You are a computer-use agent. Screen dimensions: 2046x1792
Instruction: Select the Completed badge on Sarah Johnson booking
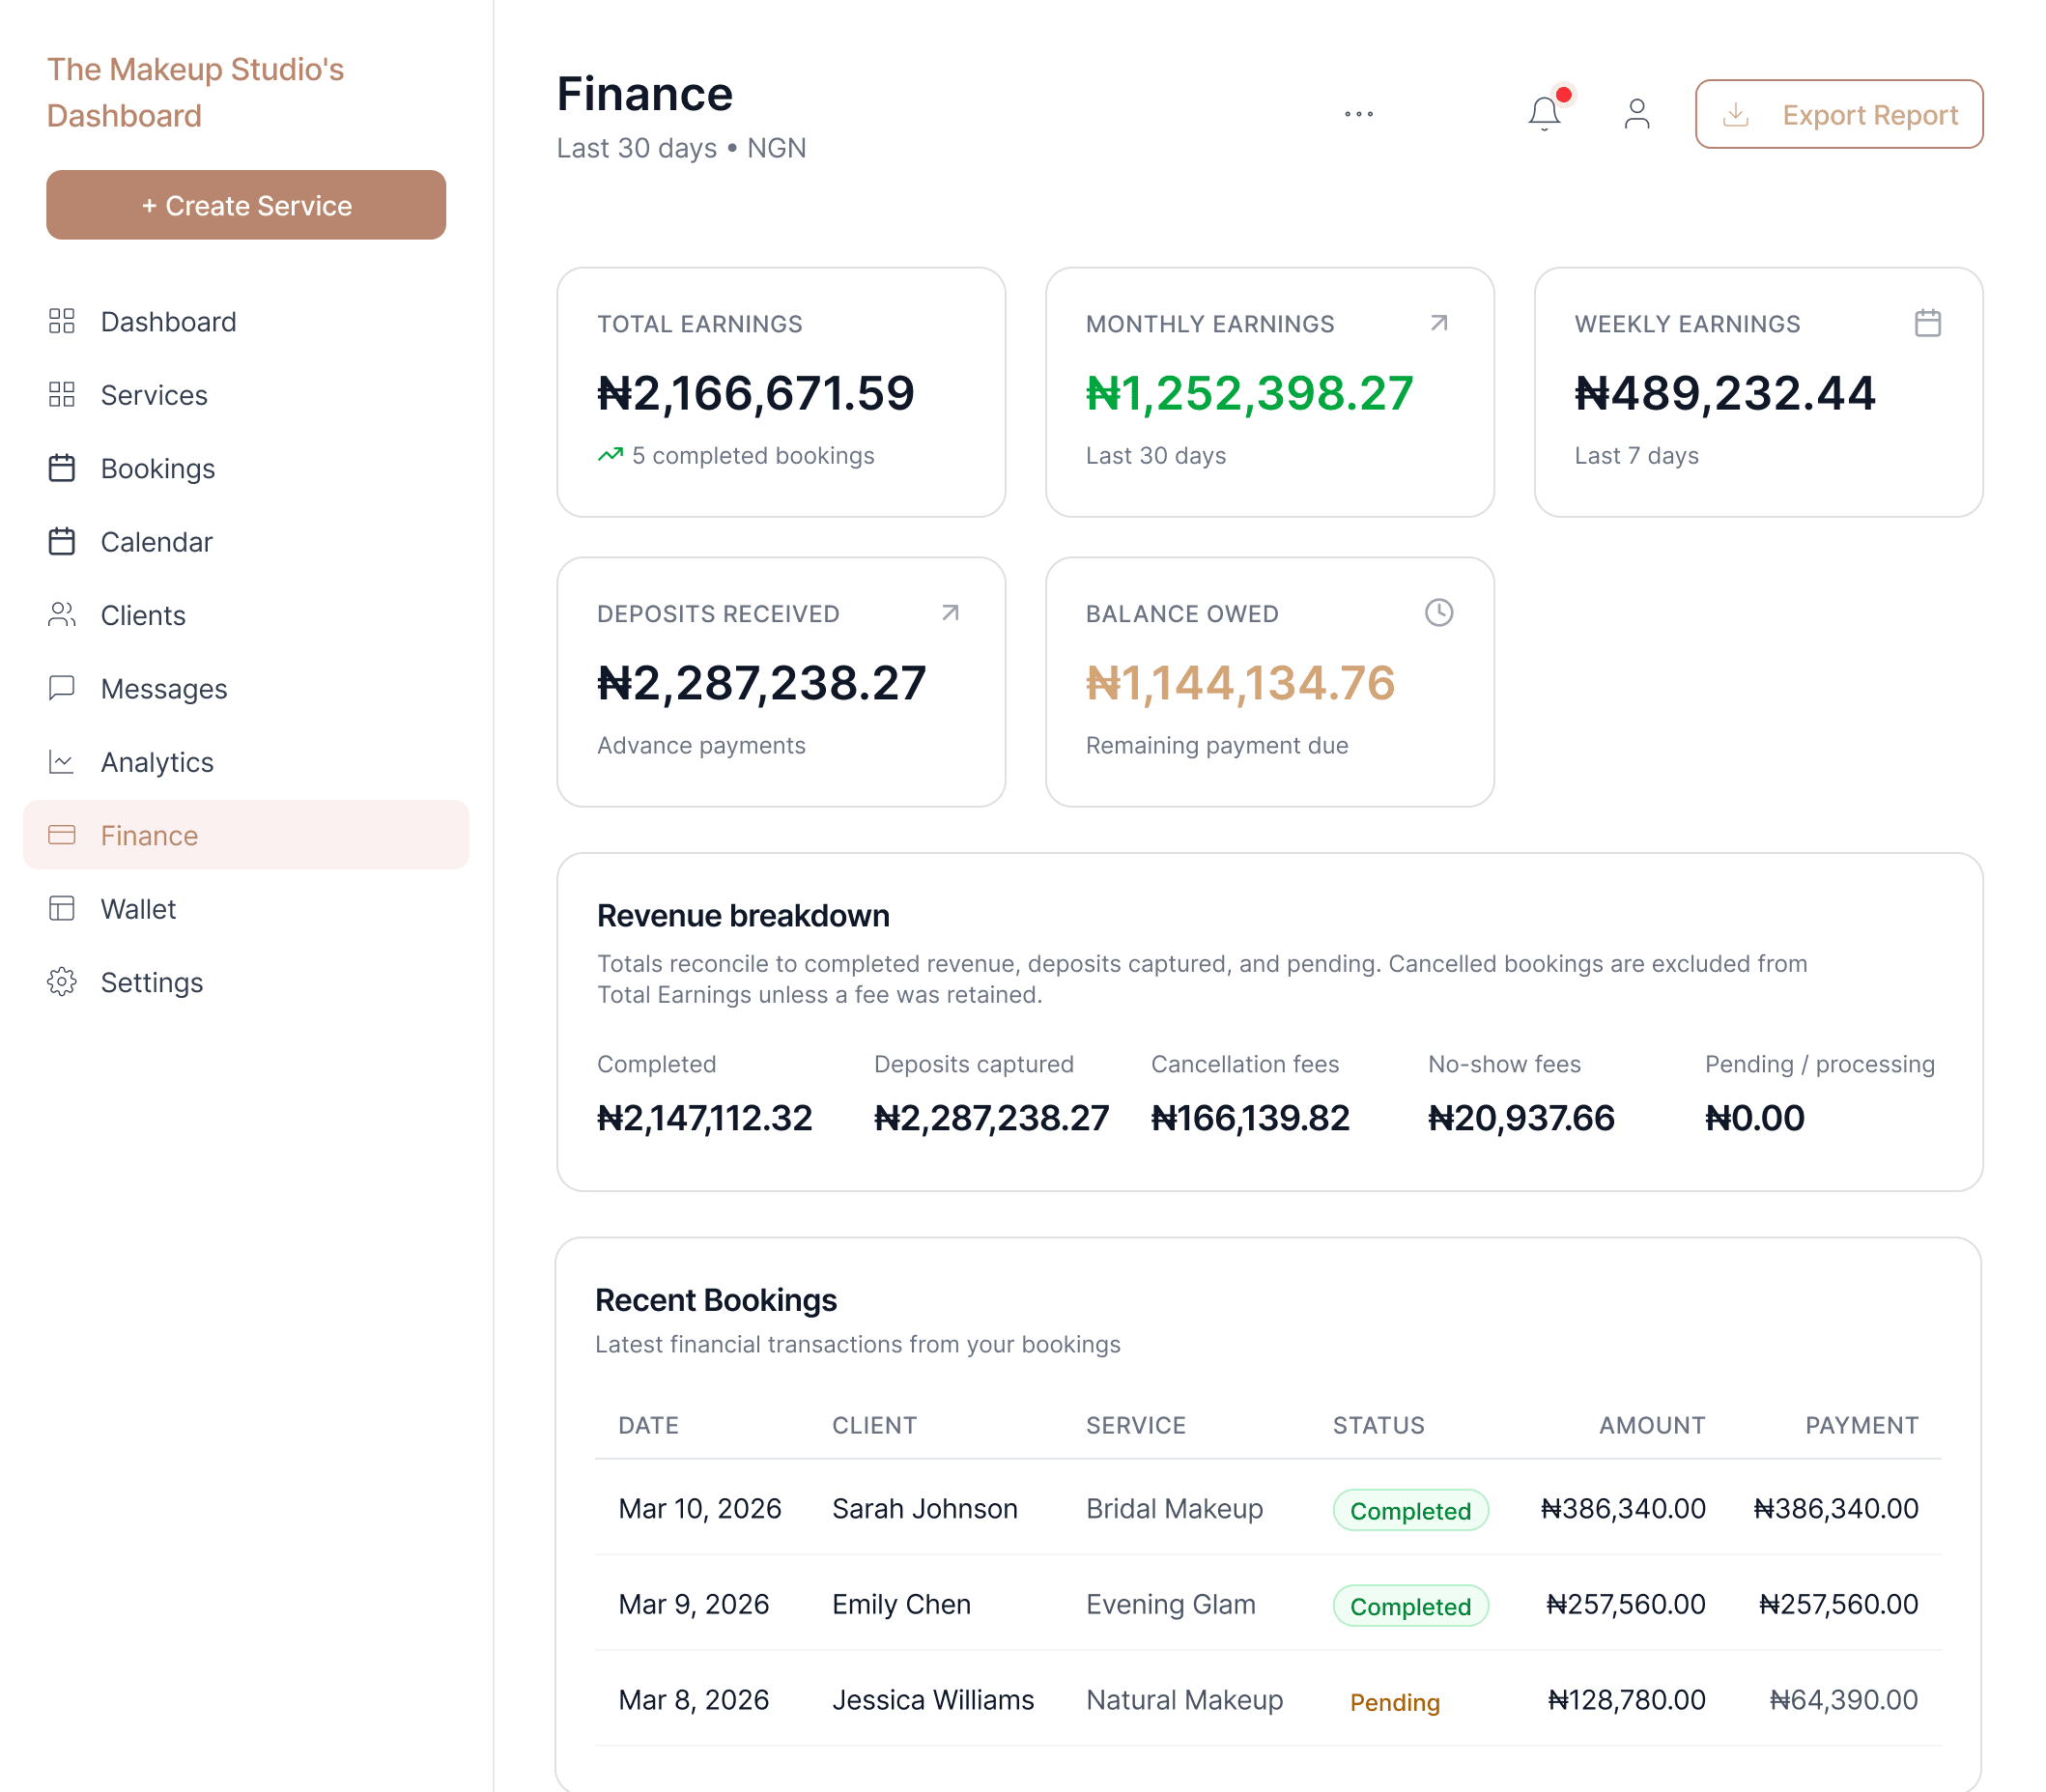[1410, 1510]
